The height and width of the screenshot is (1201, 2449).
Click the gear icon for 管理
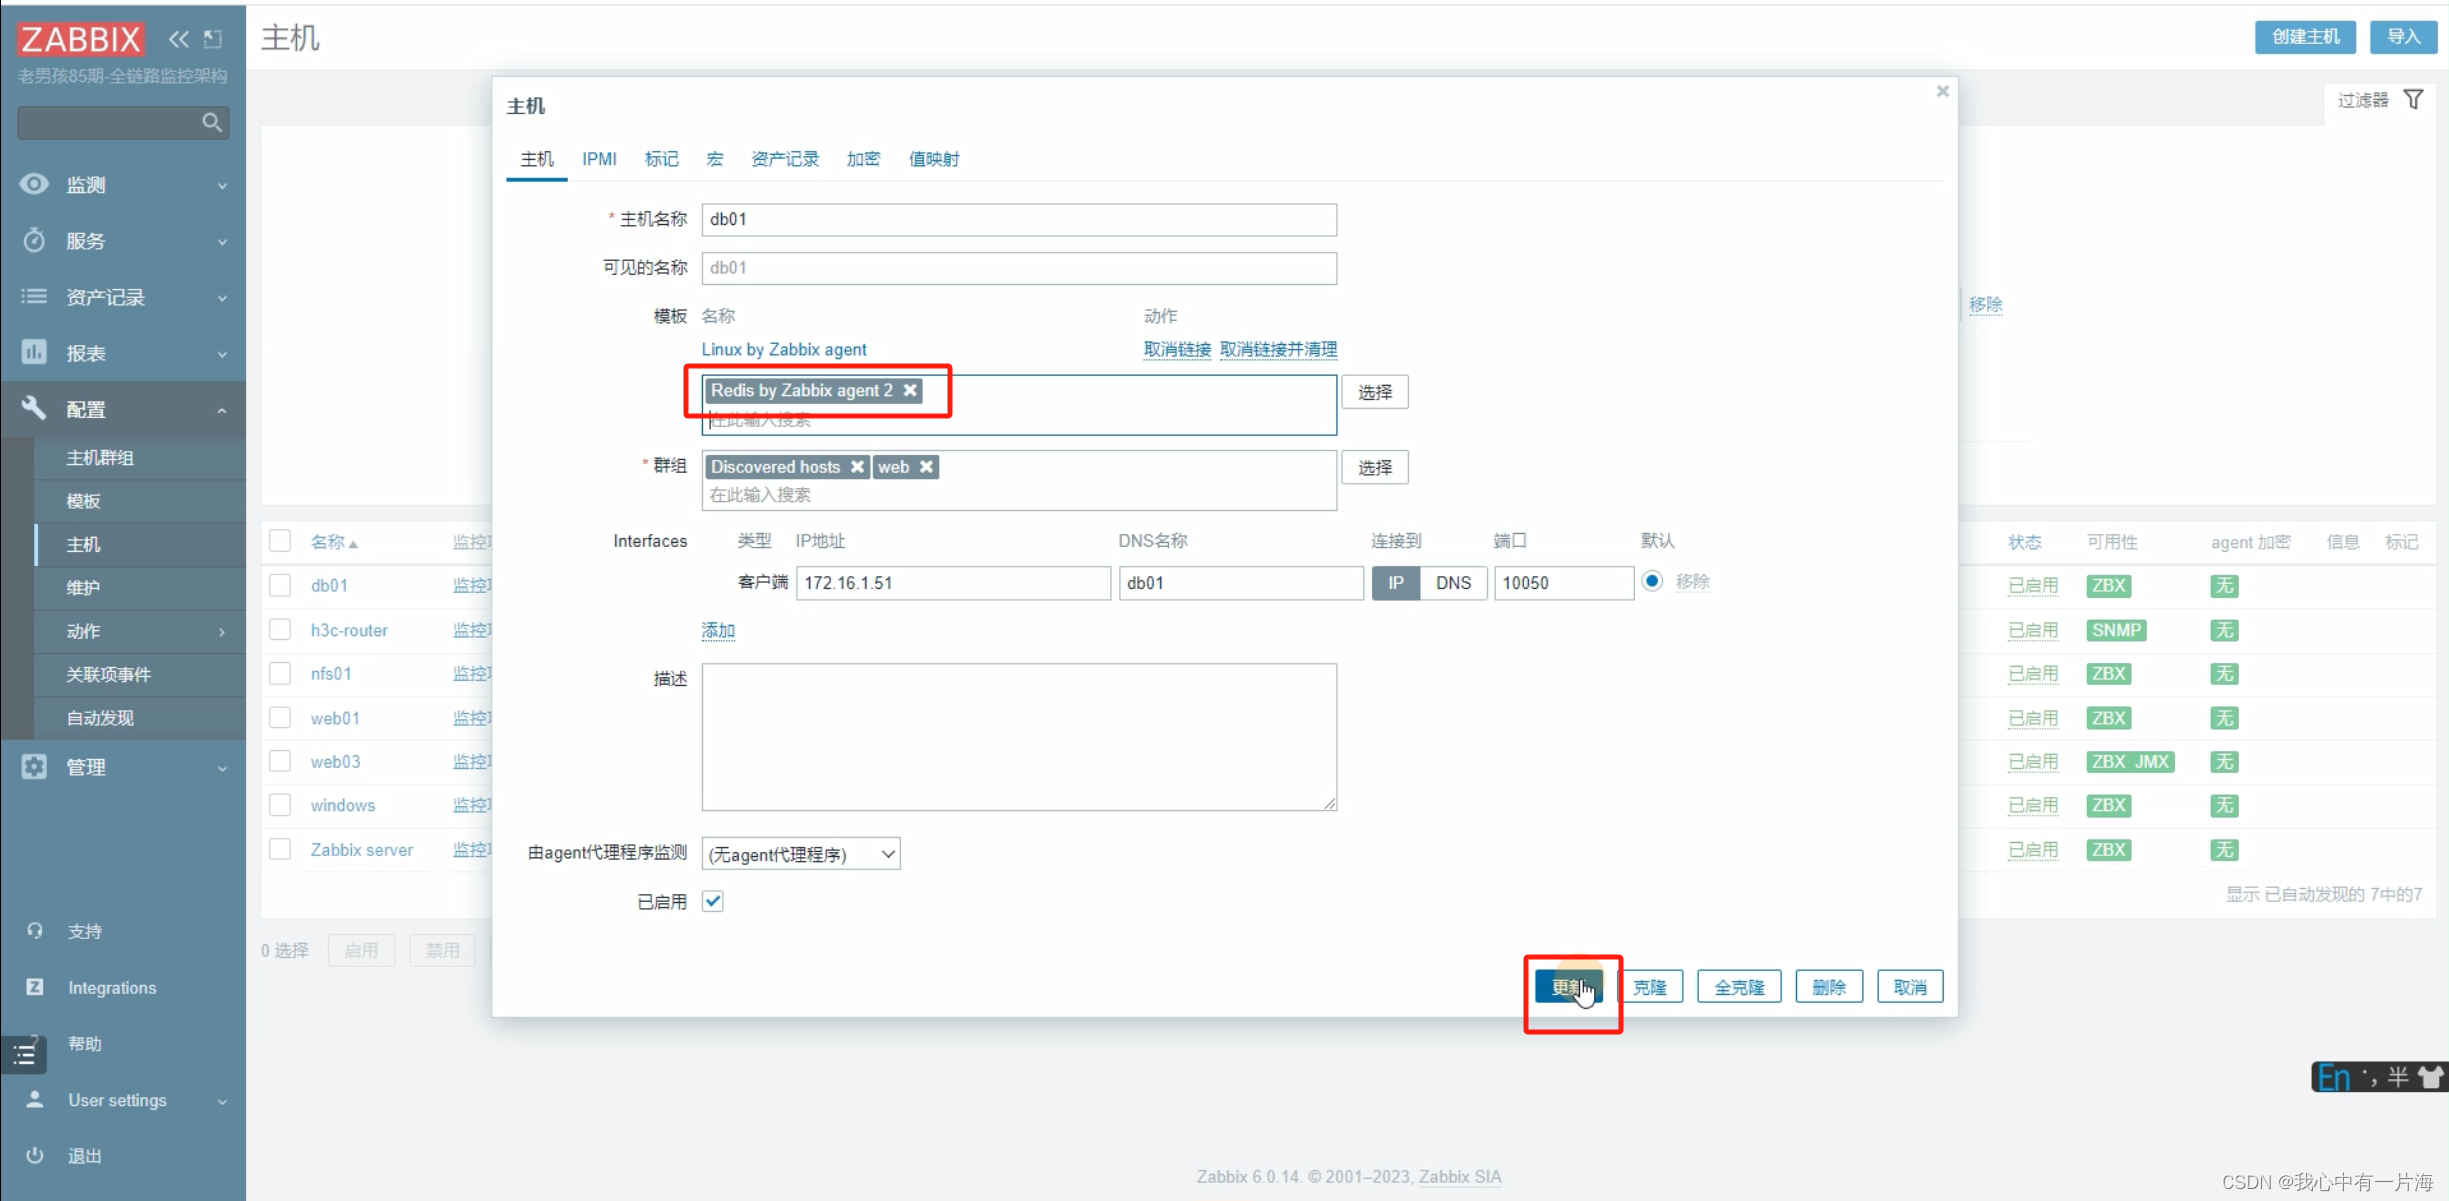click(34, 766)
